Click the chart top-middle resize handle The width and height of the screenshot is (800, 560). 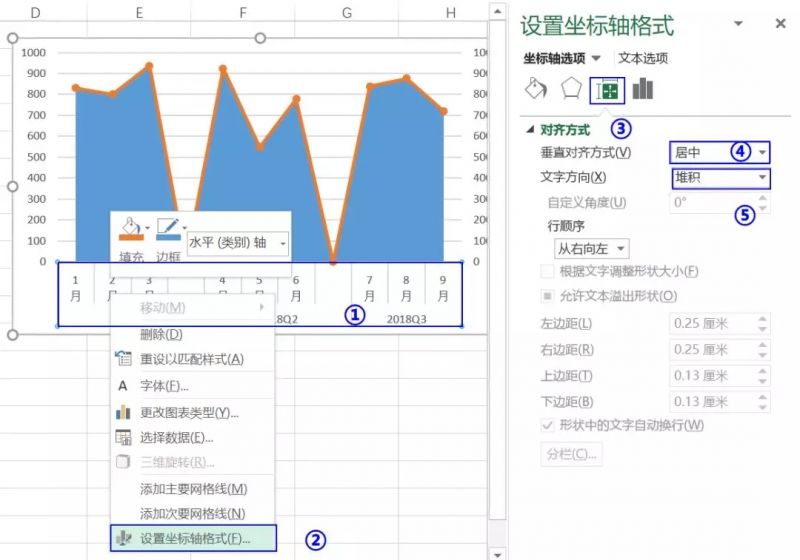[x=260, y=38]
